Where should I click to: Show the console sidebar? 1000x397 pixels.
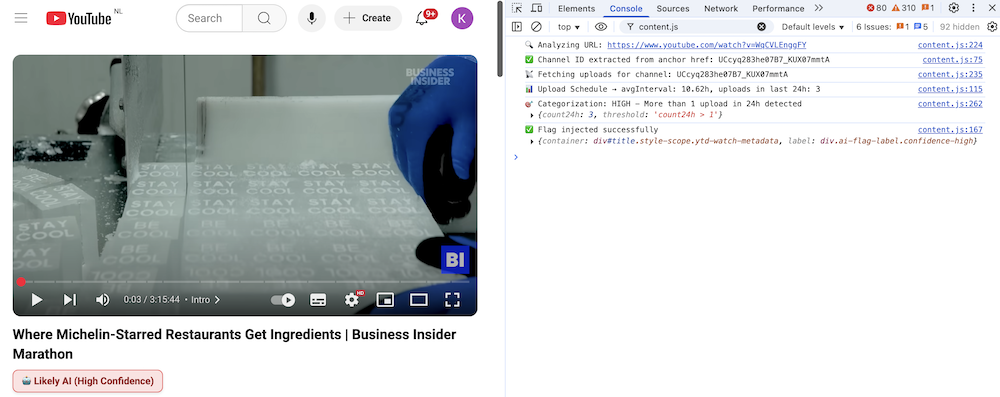click(x=517, y=27)
